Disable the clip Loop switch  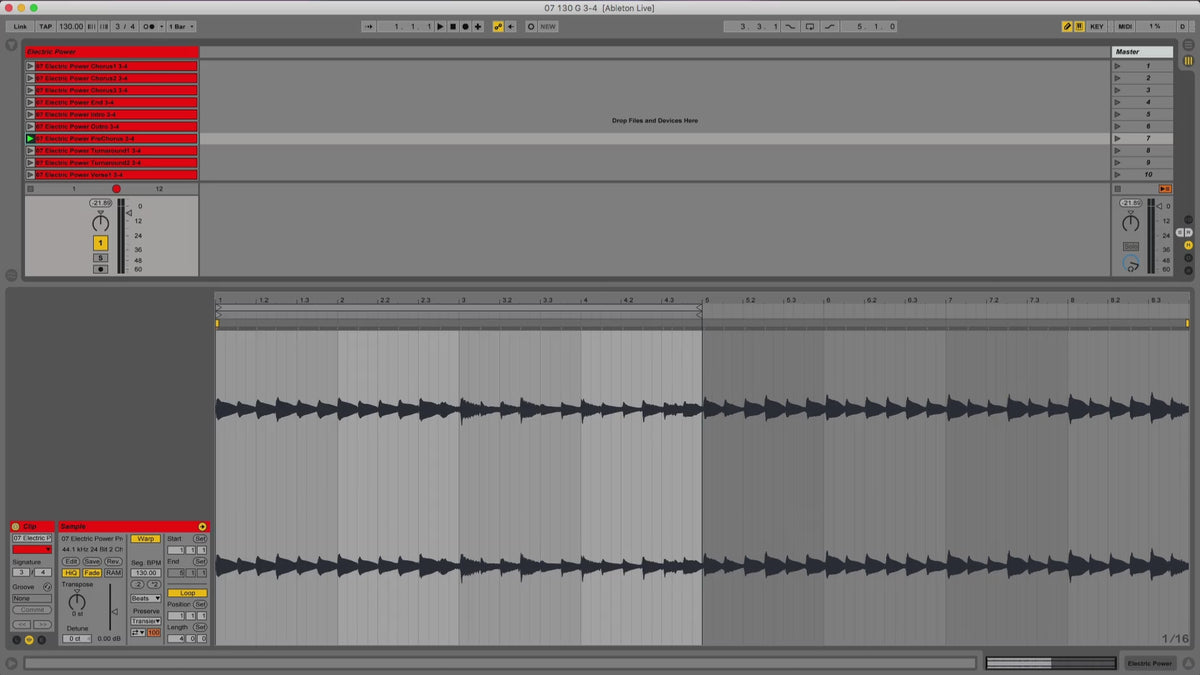point(187,593)
